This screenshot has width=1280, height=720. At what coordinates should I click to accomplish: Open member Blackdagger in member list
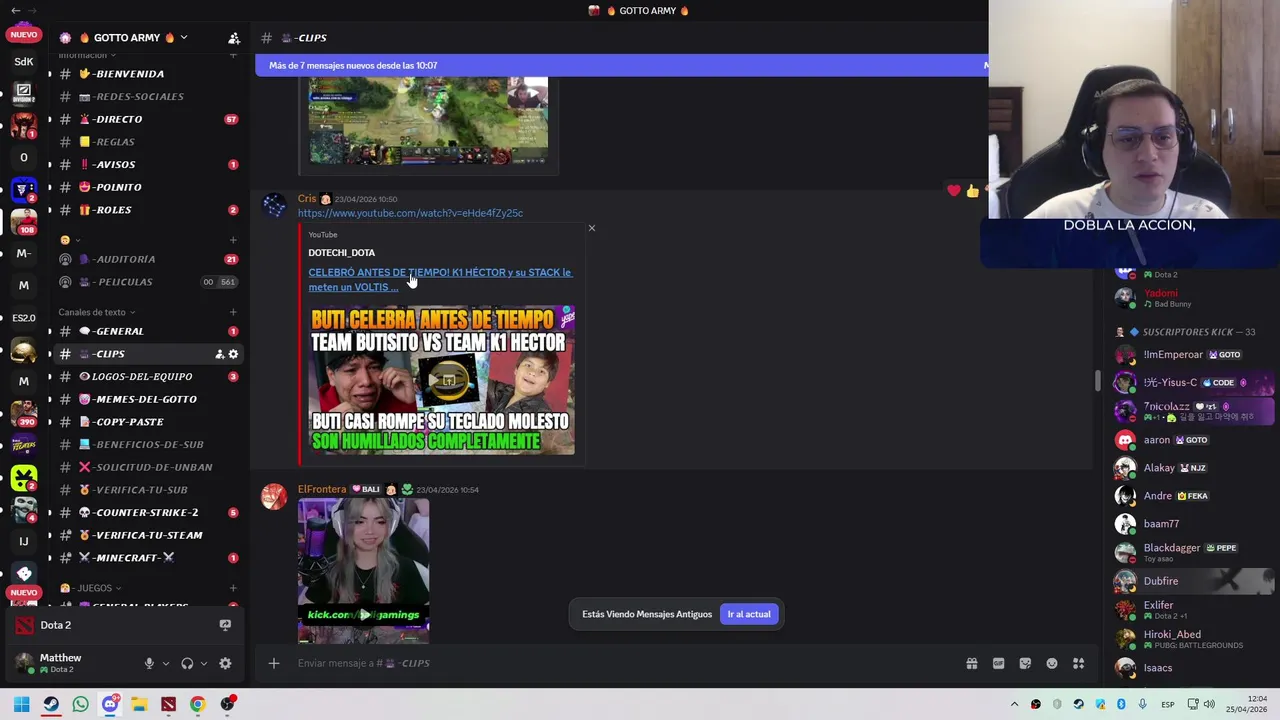tap(1194, 552)
